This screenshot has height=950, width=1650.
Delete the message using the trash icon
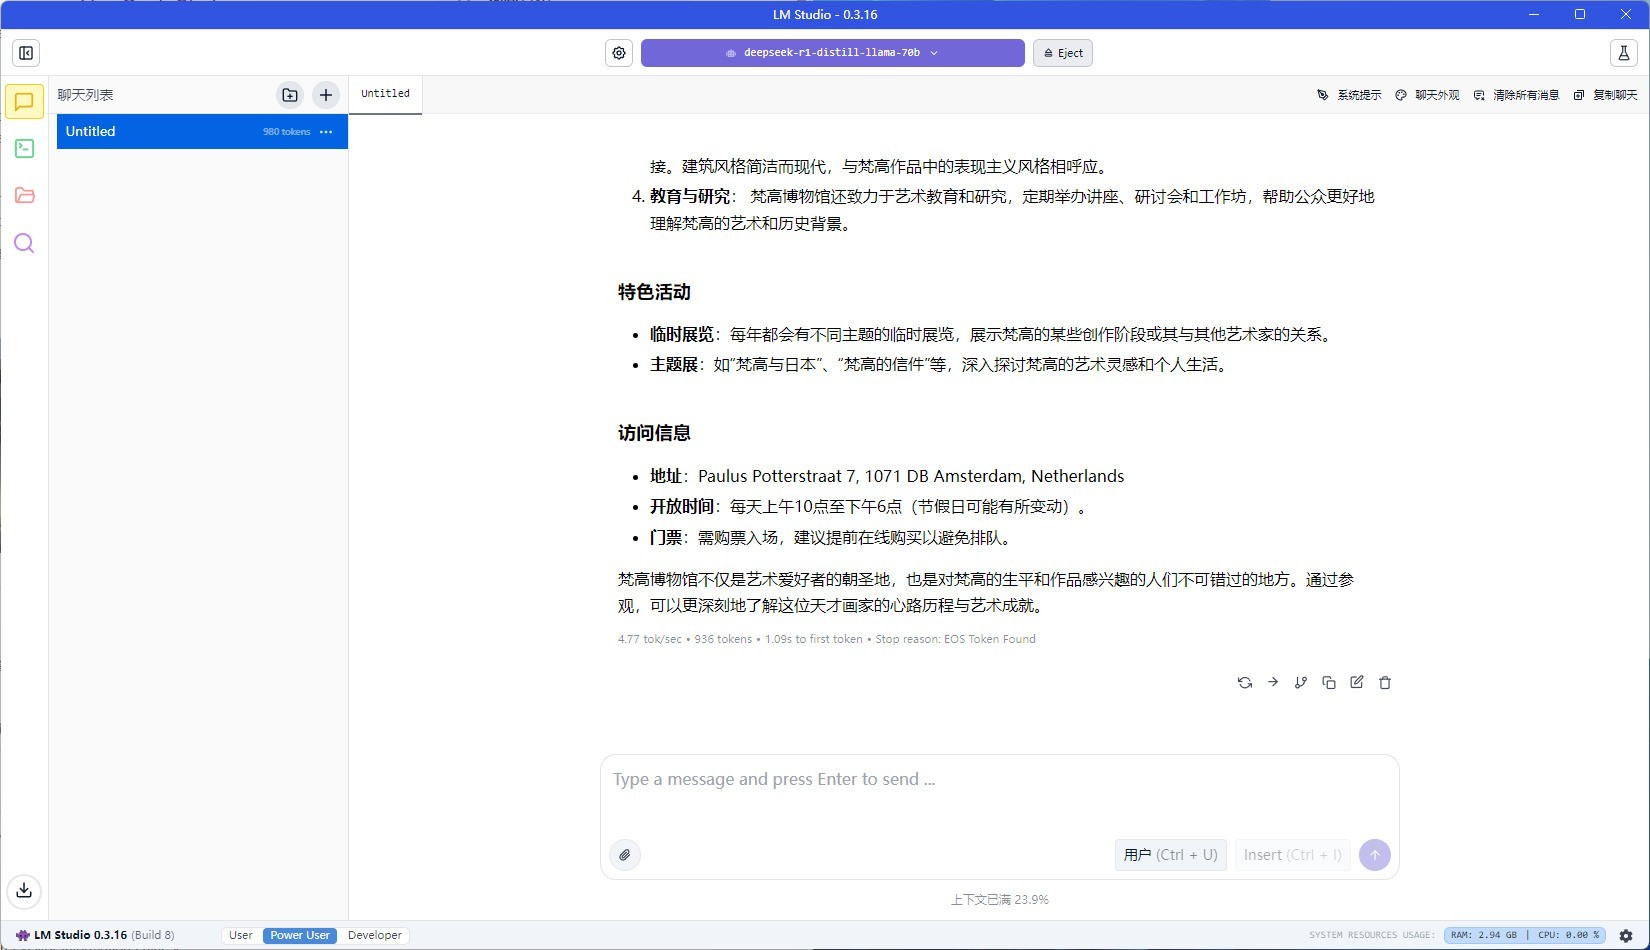point(1385,683)
